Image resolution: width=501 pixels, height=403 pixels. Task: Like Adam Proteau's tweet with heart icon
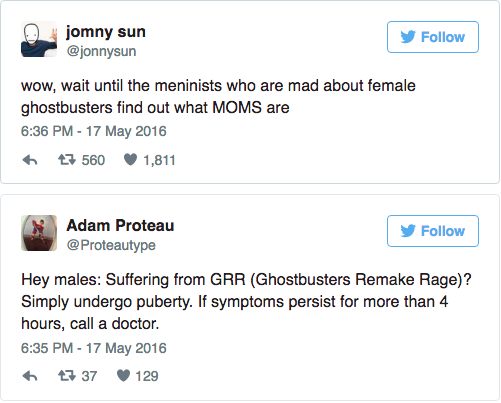(123, 376)
